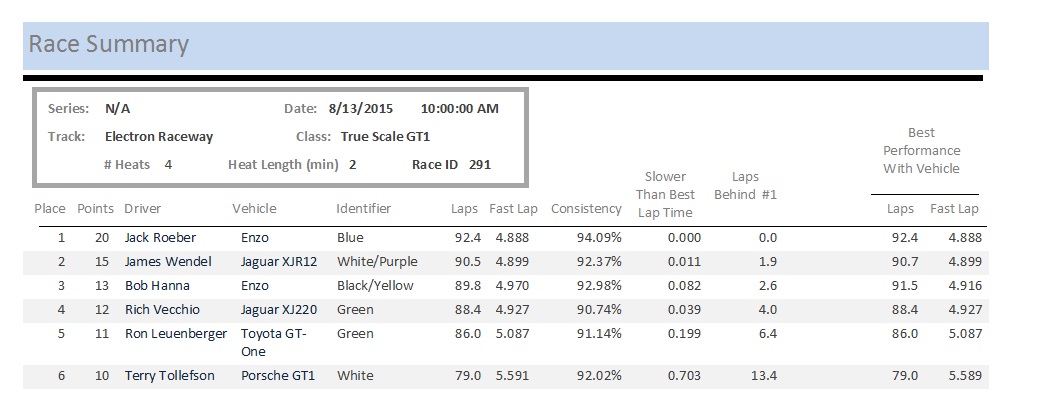
Task: Click best laps value 90.7
Action: 904,262
